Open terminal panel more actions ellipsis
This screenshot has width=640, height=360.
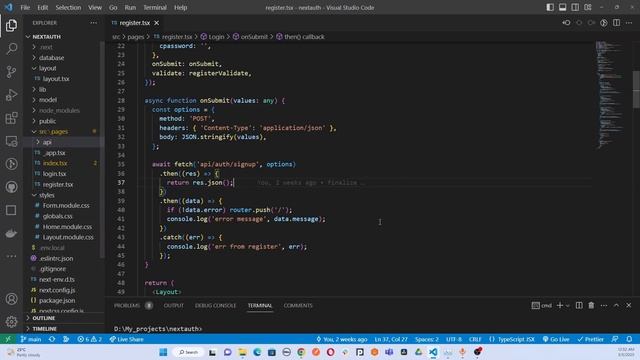click(604, 305)
